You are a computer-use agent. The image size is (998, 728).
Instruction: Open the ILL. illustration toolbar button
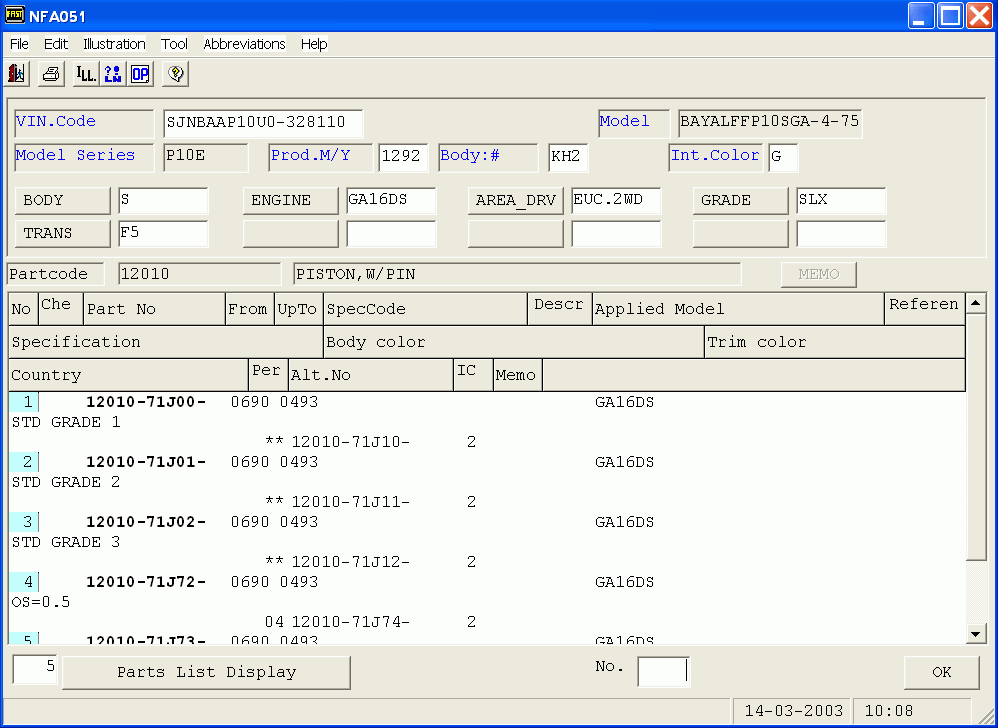tap(86, 74)
